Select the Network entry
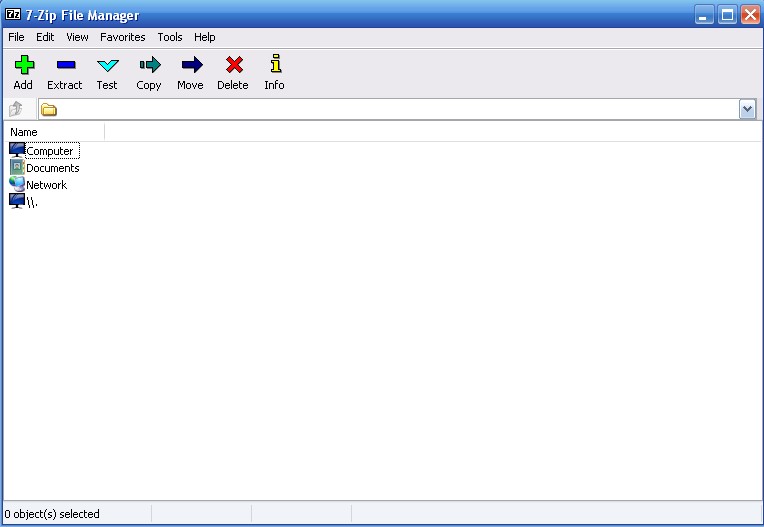This screenshot has width=764, height=527. coord(46,185)
